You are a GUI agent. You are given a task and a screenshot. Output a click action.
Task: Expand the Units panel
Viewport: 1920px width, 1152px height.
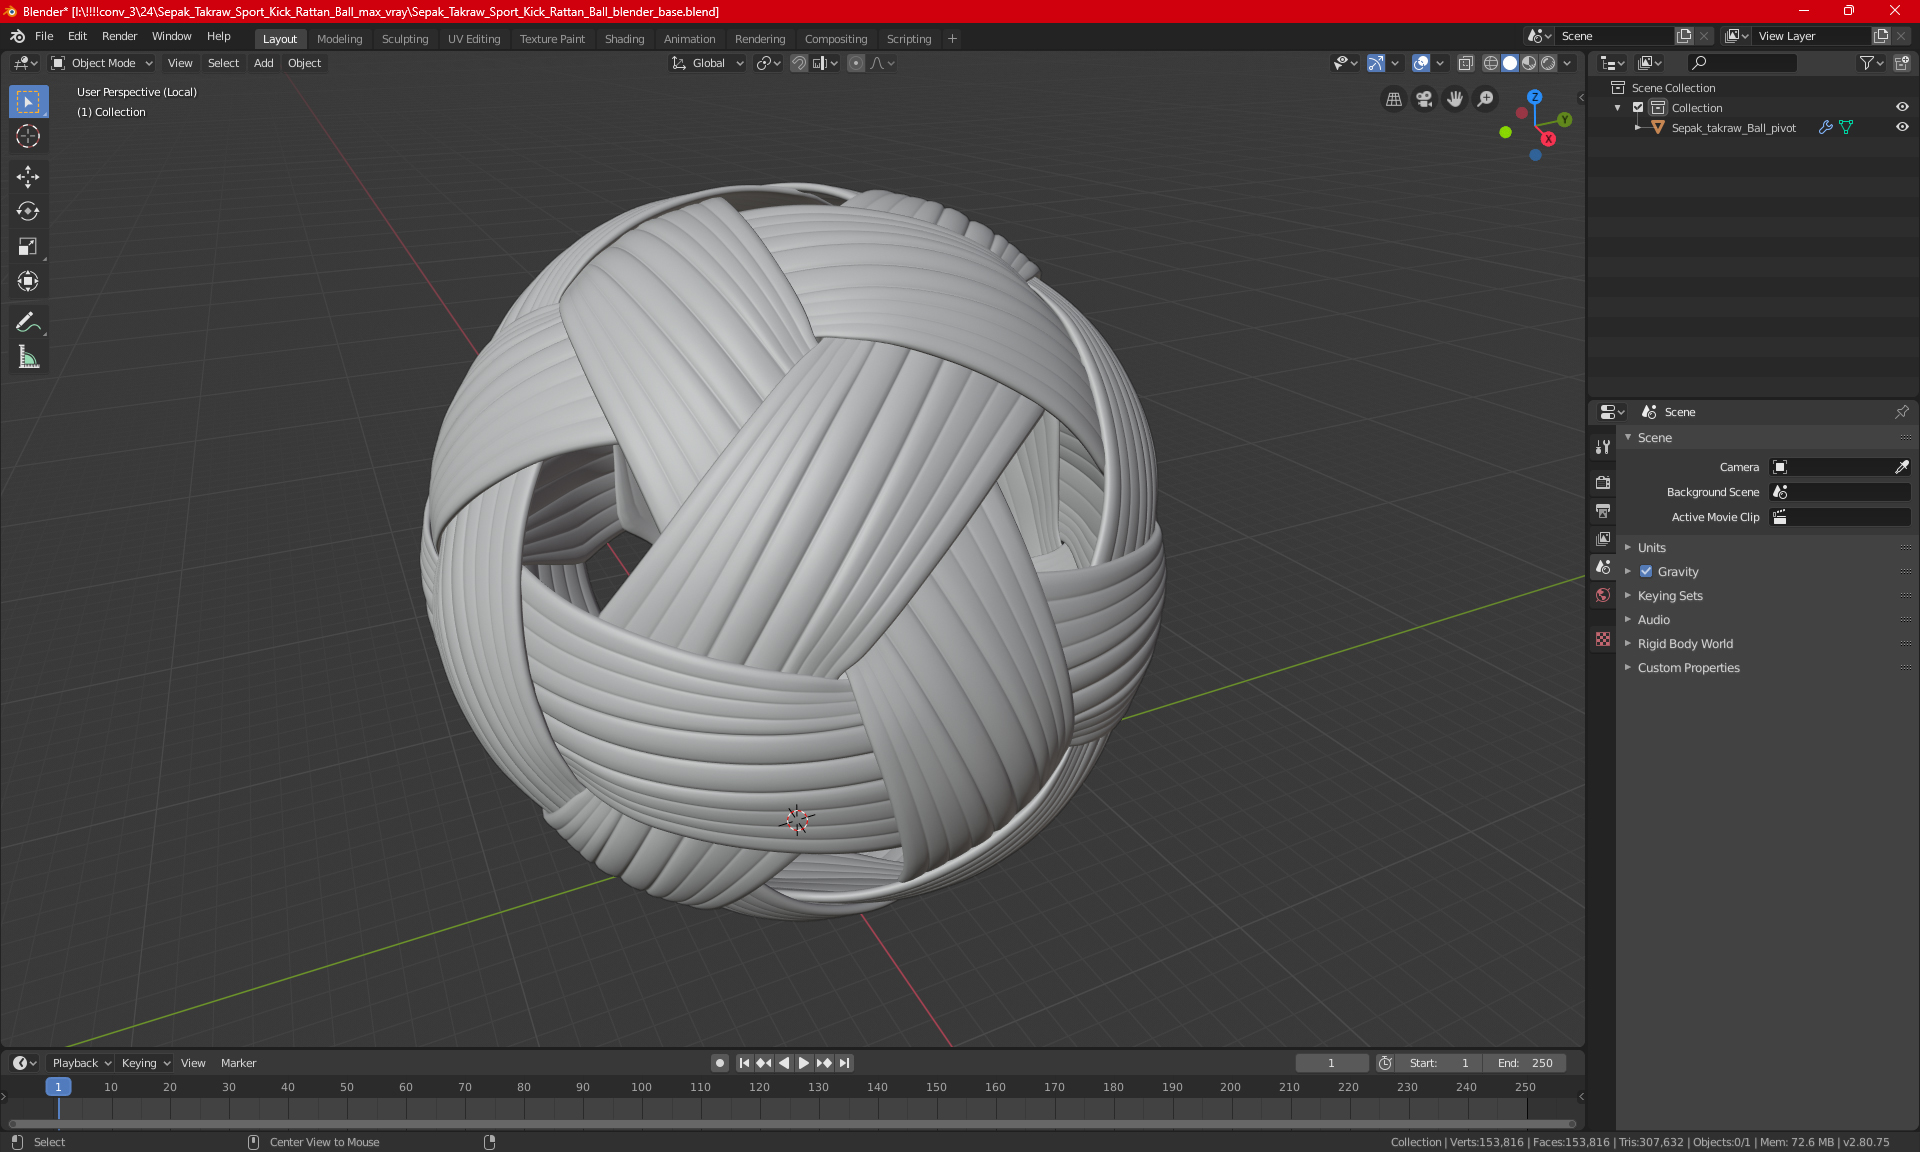(x=1652, y=548)
